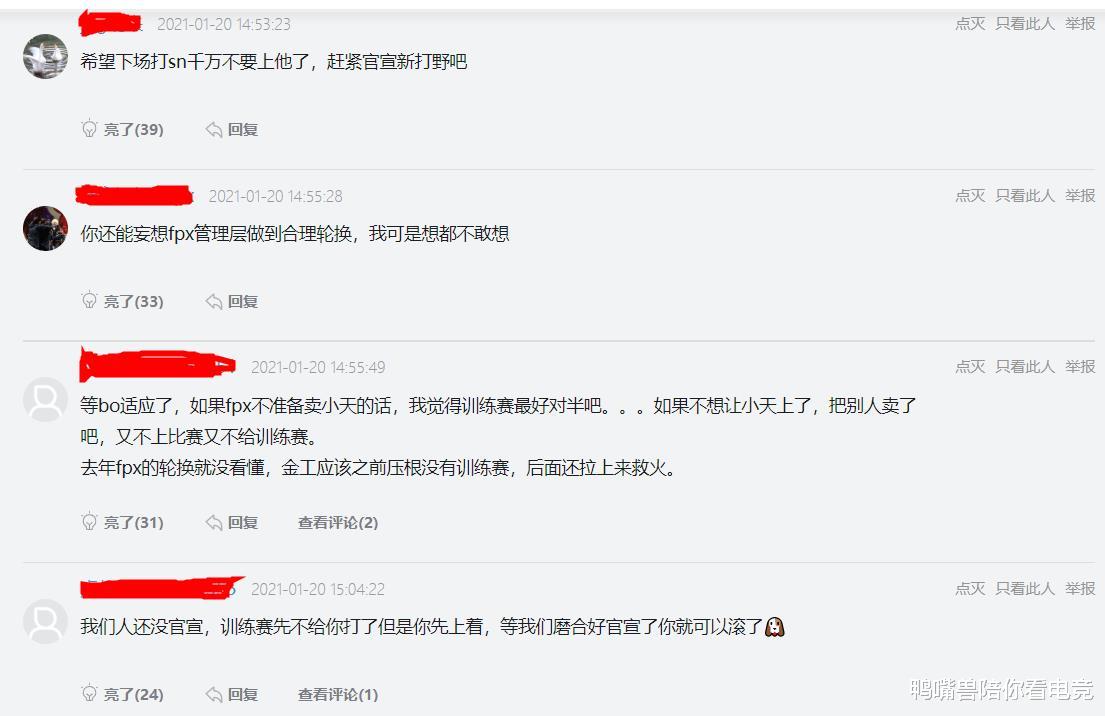Click the lightbulb icon beside 亮了(24)
Viewport: 1105px width, 716px height.
point(89,693)
